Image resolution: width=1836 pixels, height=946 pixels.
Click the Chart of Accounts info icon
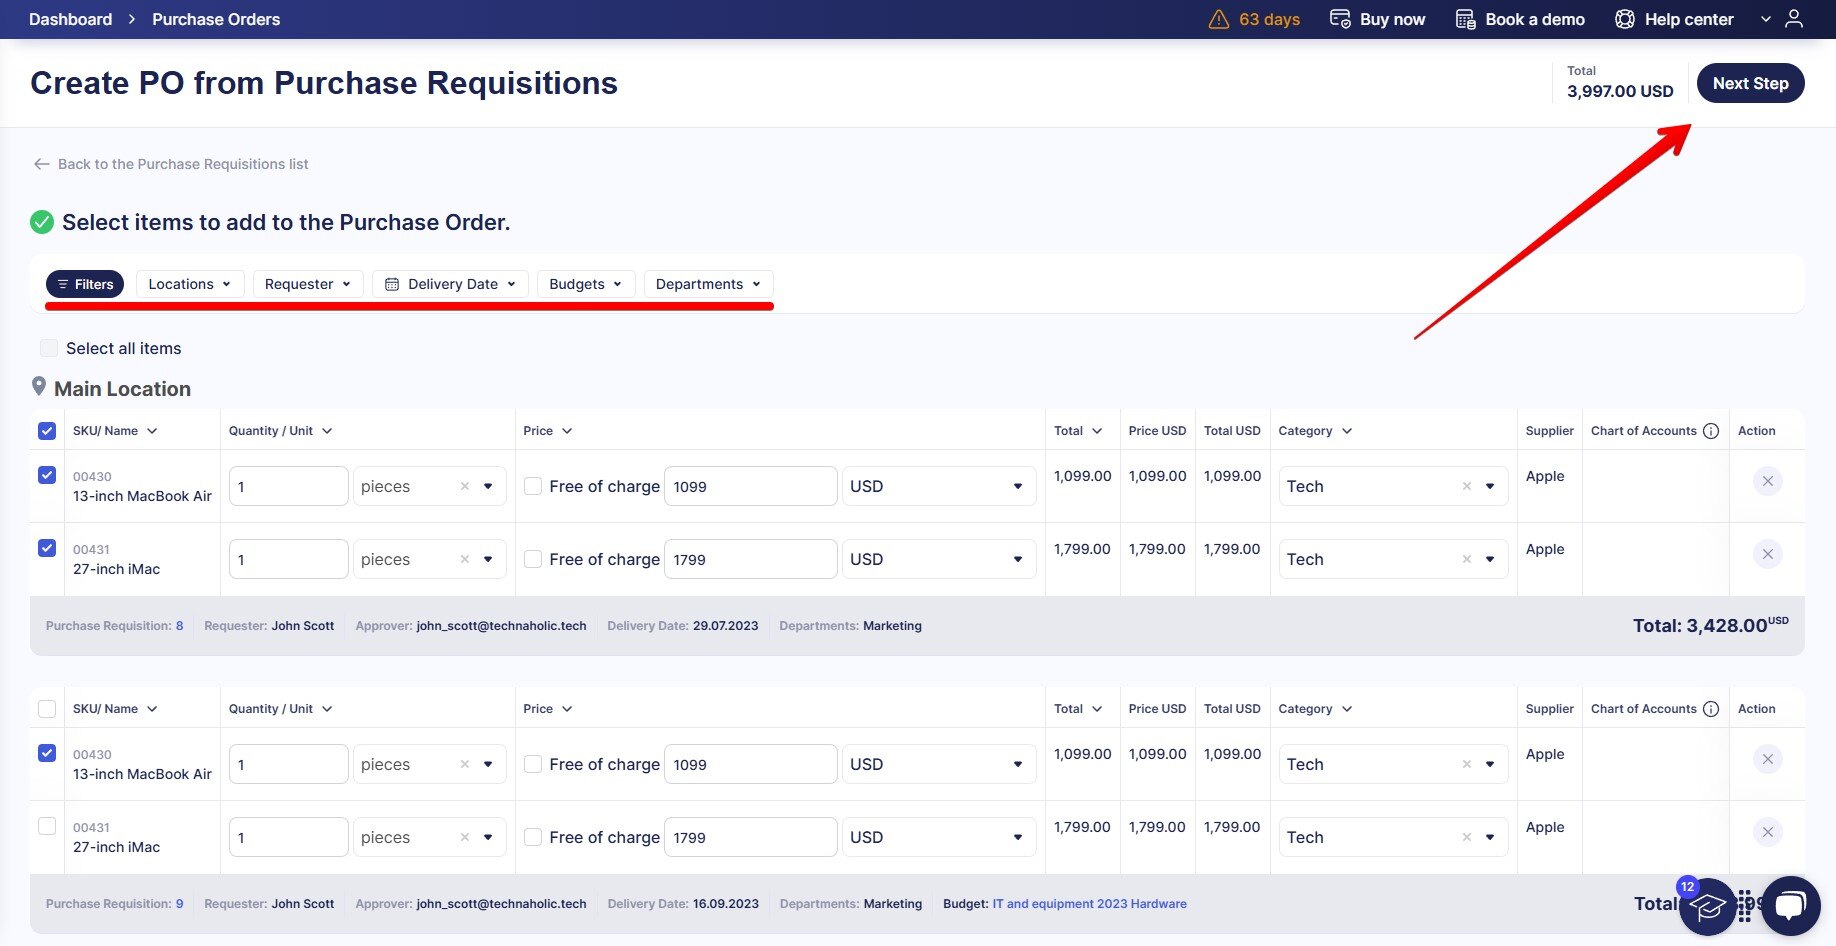tap(1711, 431)
